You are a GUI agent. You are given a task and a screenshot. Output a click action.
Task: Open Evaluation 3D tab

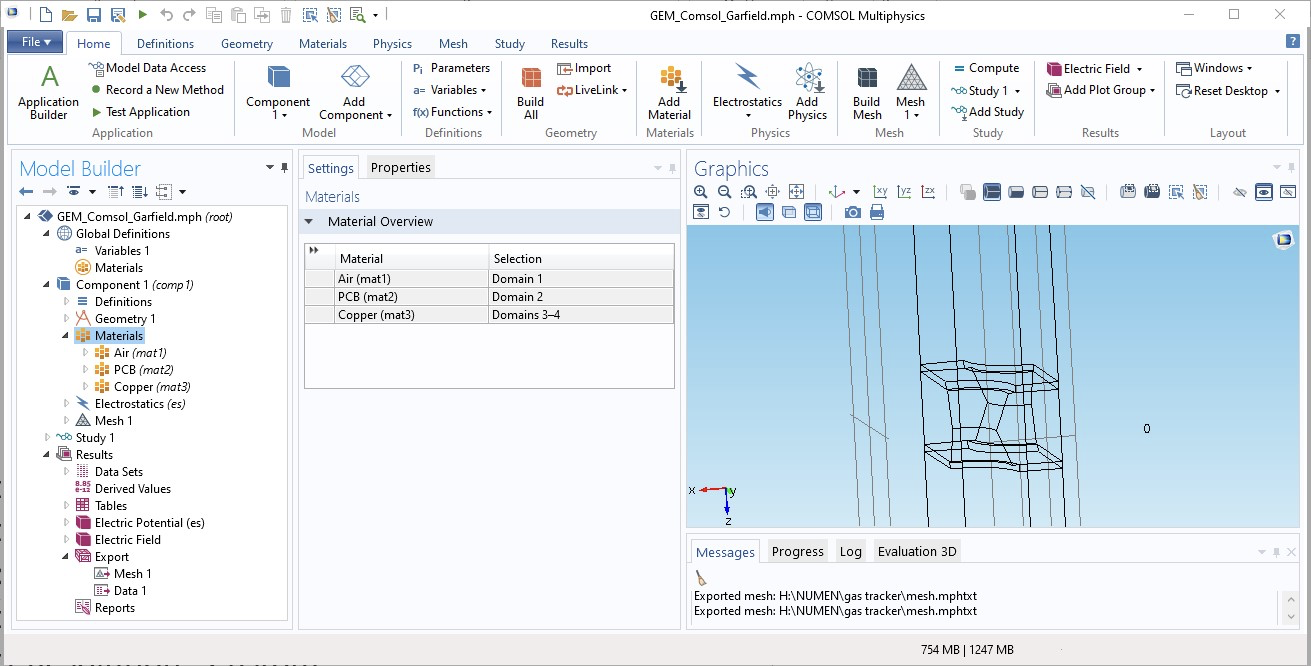tap(917, 552)
